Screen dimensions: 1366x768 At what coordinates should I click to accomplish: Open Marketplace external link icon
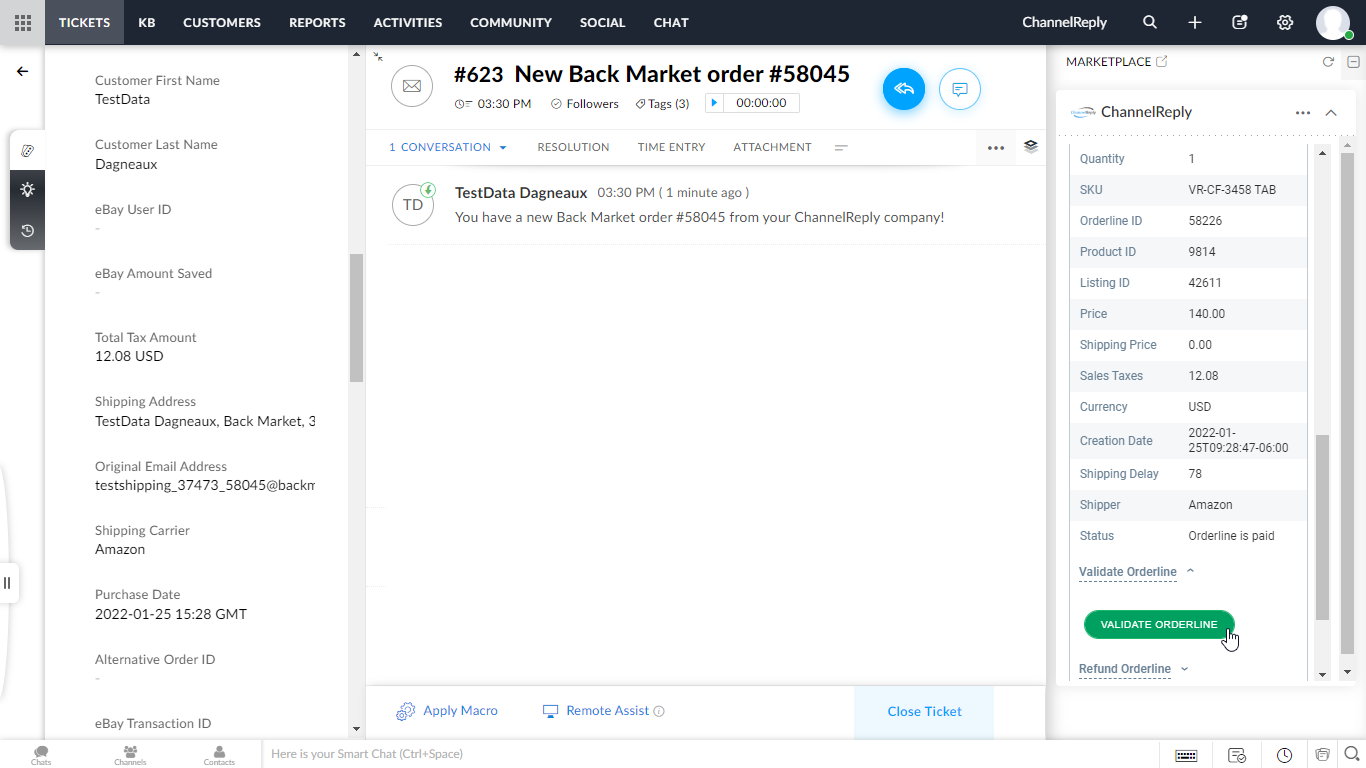(1161, 61)
